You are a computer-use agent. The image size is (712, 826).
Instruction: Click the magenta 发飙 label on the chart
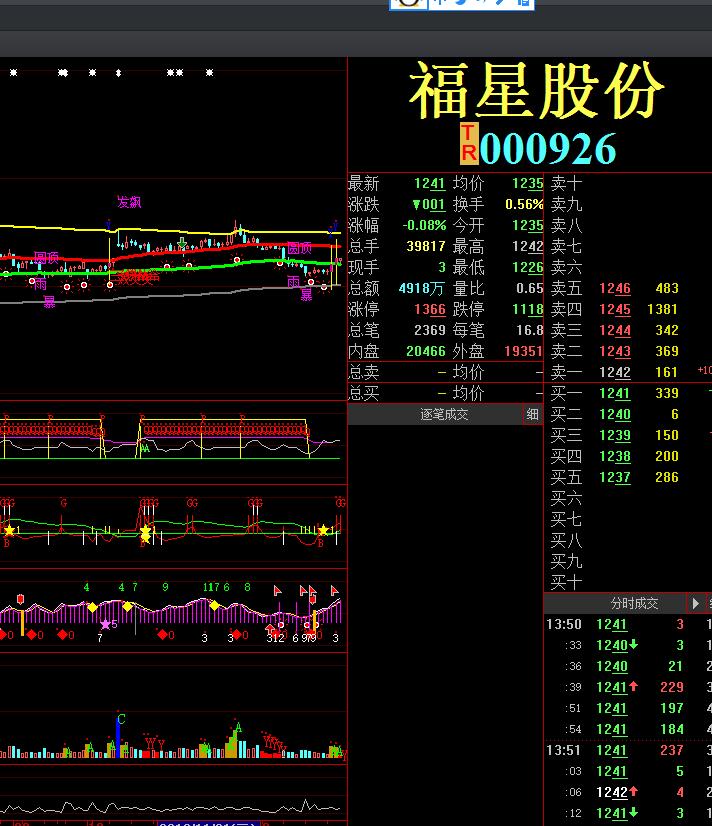(x=129, y=202)
